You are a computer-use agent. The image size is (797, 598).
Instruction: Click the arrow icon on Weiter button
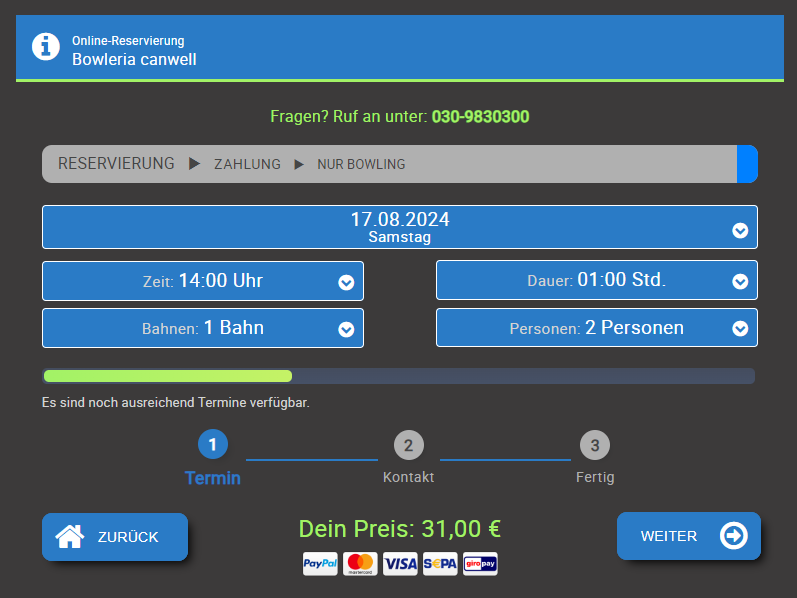point(734,536)
